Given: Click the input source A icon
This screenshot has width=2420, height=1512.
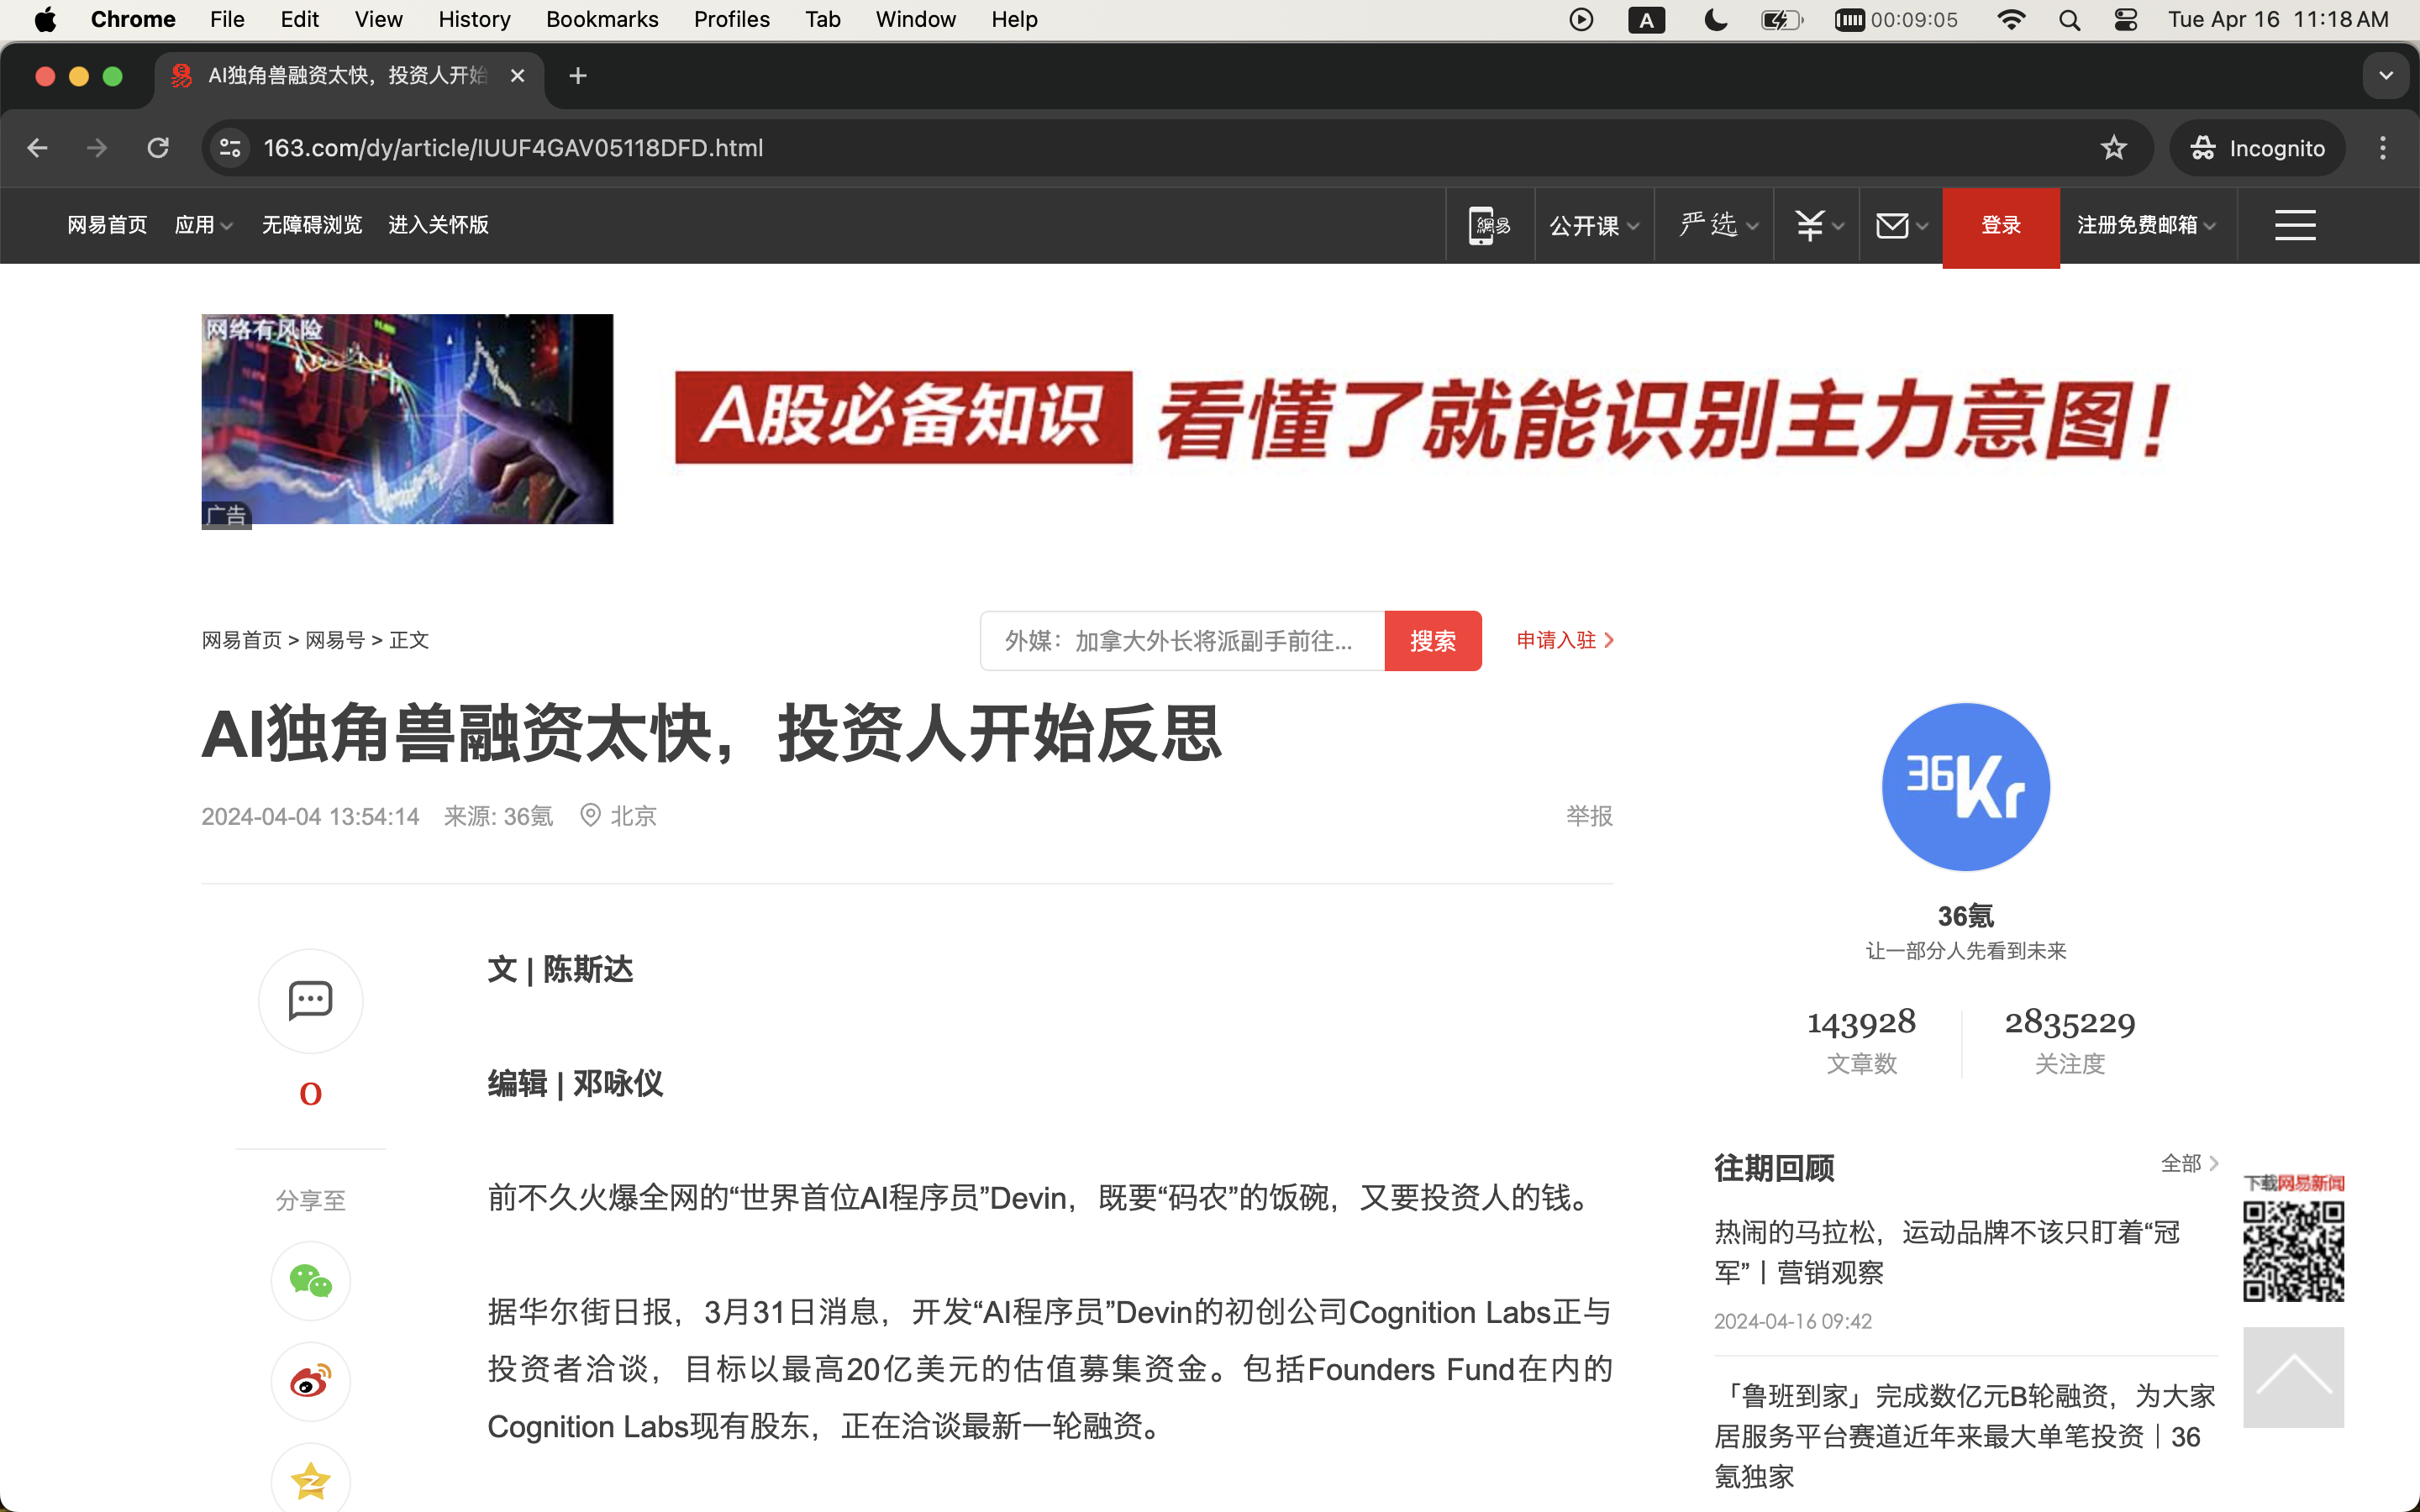Looking at the screenshot, I should coord(1646,20).
